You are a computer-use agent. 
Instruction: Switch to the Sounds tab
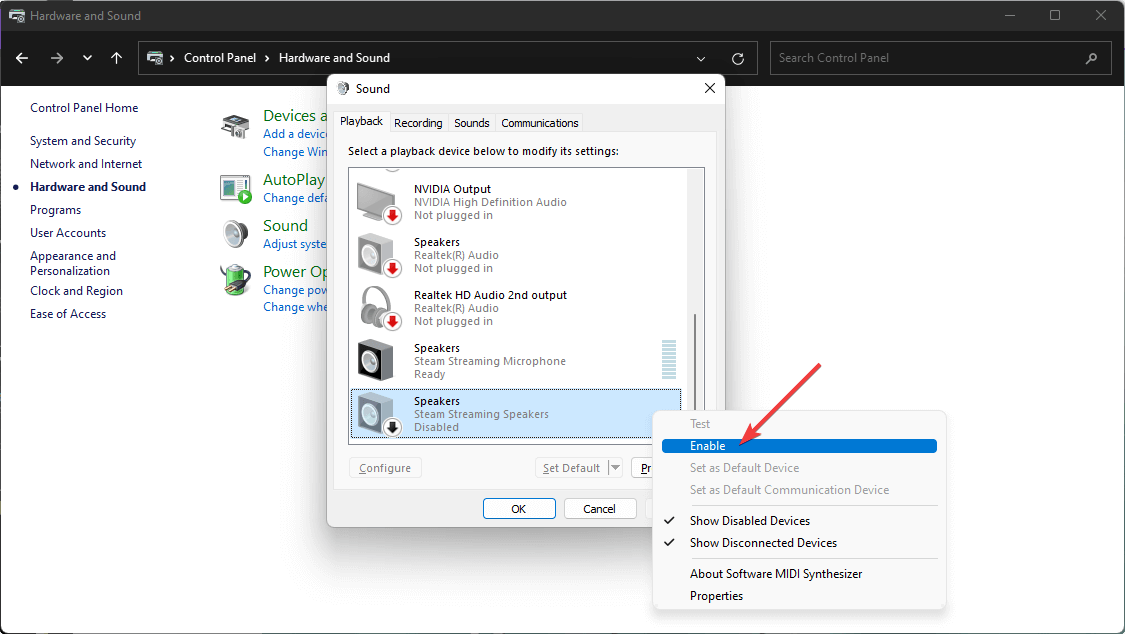click(x=471, y=123)
